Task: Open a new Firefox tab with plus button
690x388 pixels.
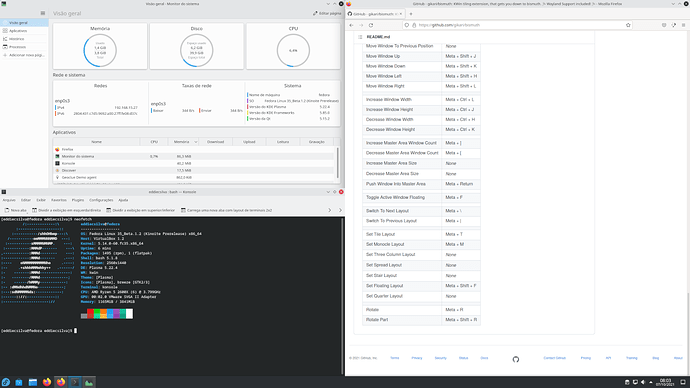Action: click(x=411, y=14)
